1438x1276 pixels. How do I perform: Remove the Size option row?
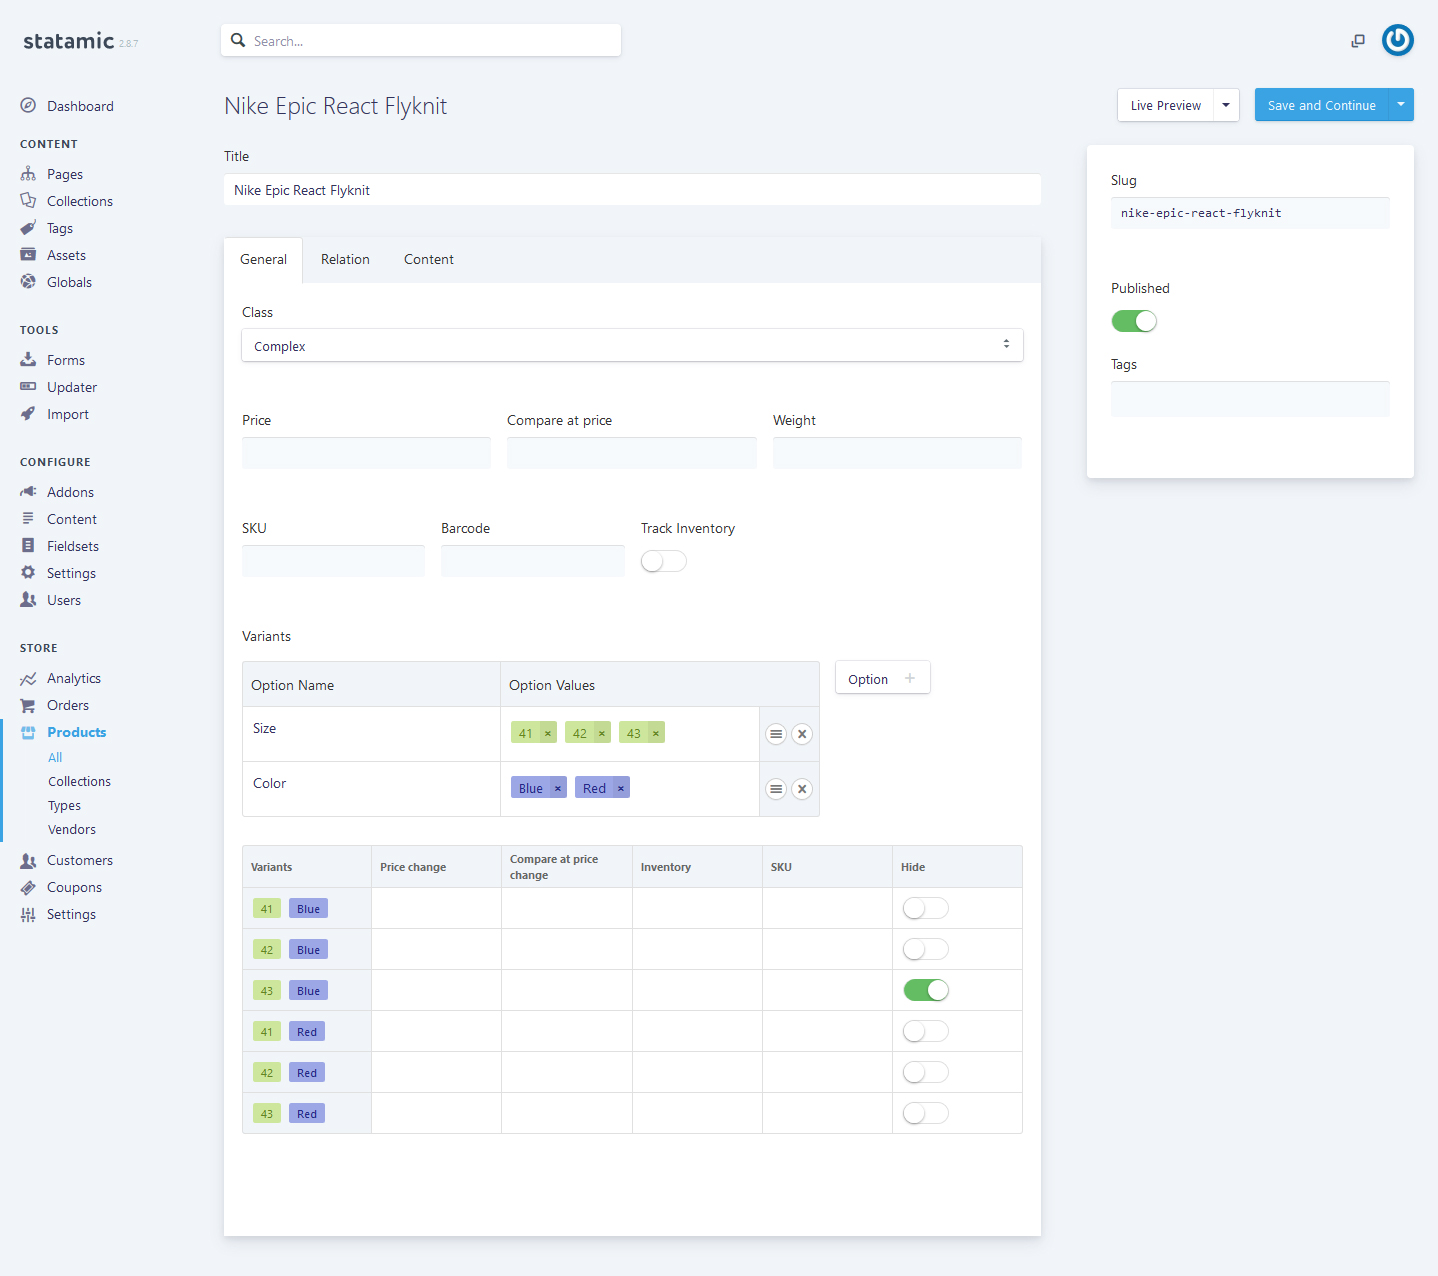pyautogui.click(x=802, y=734)
